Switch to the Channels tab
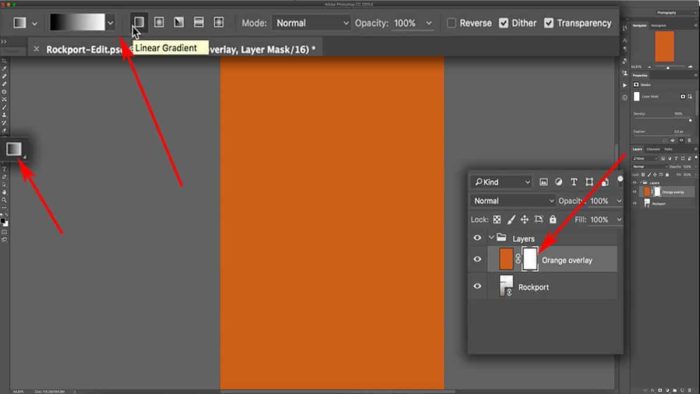Viewport: 700px width, 394px height. pyautogui.click(x=653, y=149)
